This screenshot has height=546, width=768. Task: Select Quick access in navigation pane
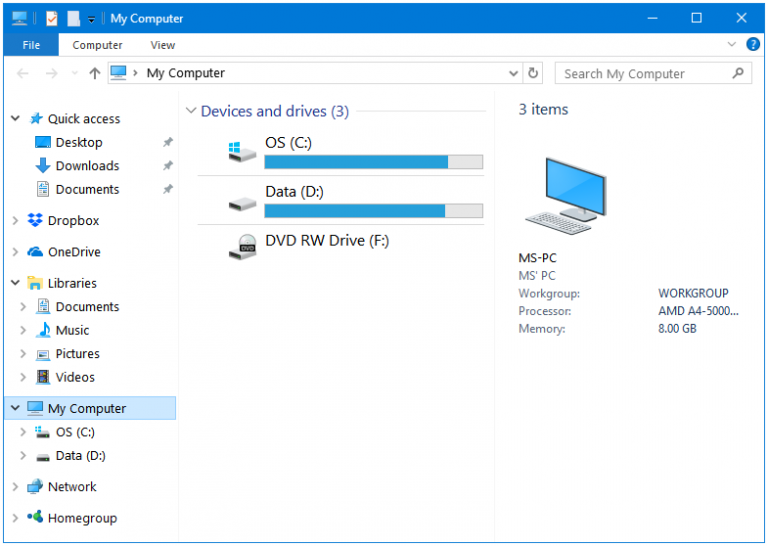pos(84,119)
